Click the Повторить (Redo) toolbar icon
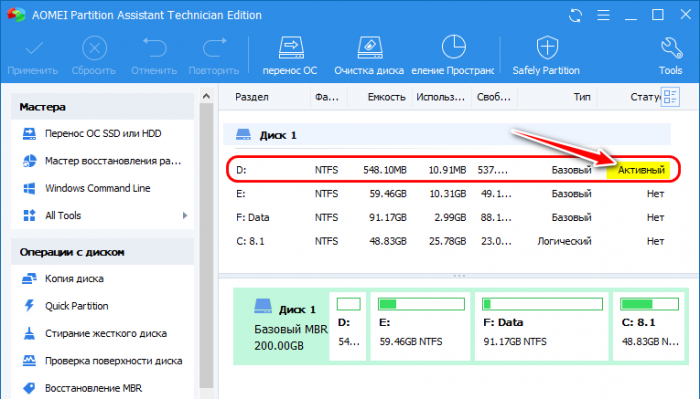 click(214, 48)
